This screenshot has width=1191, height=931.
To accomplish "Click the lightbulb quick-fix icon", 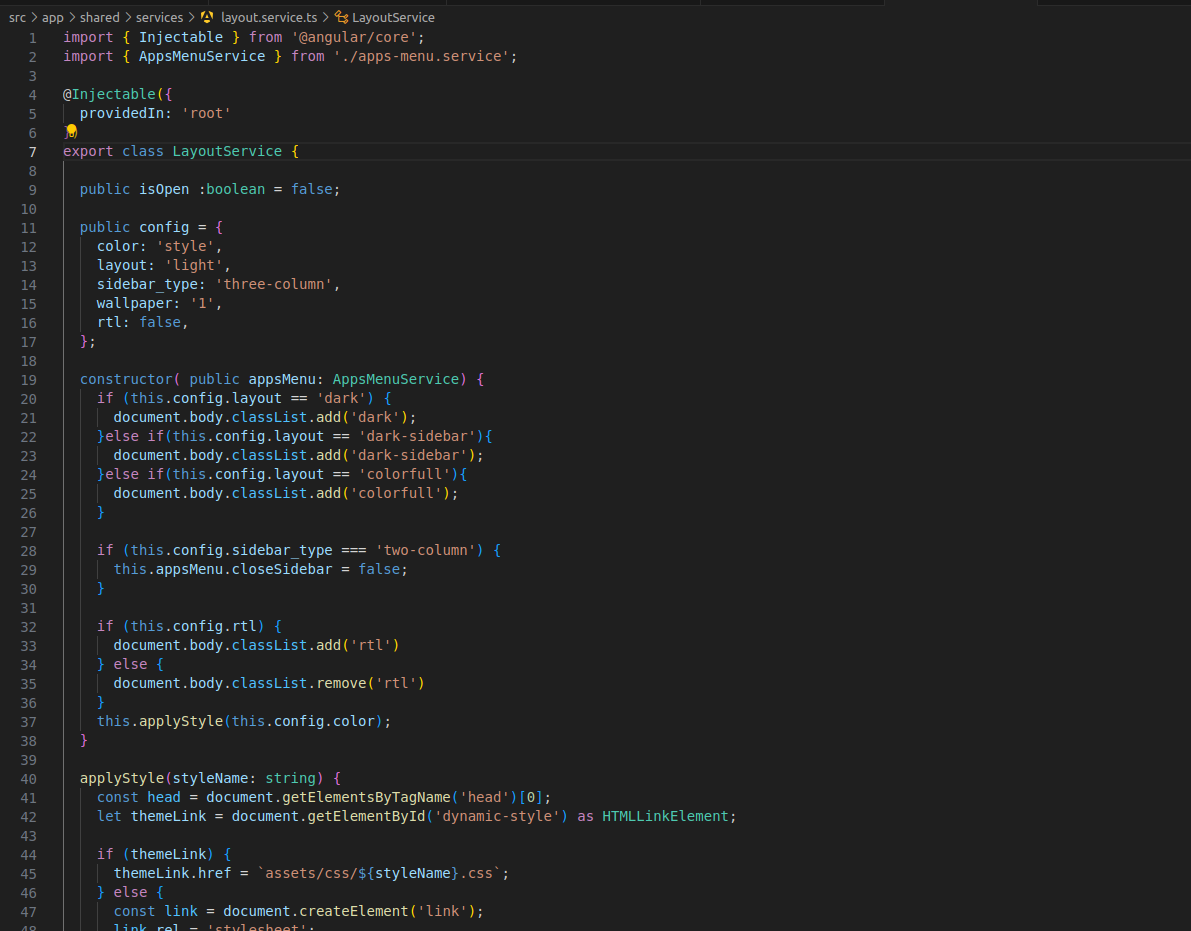I will (x=70, y=132).
